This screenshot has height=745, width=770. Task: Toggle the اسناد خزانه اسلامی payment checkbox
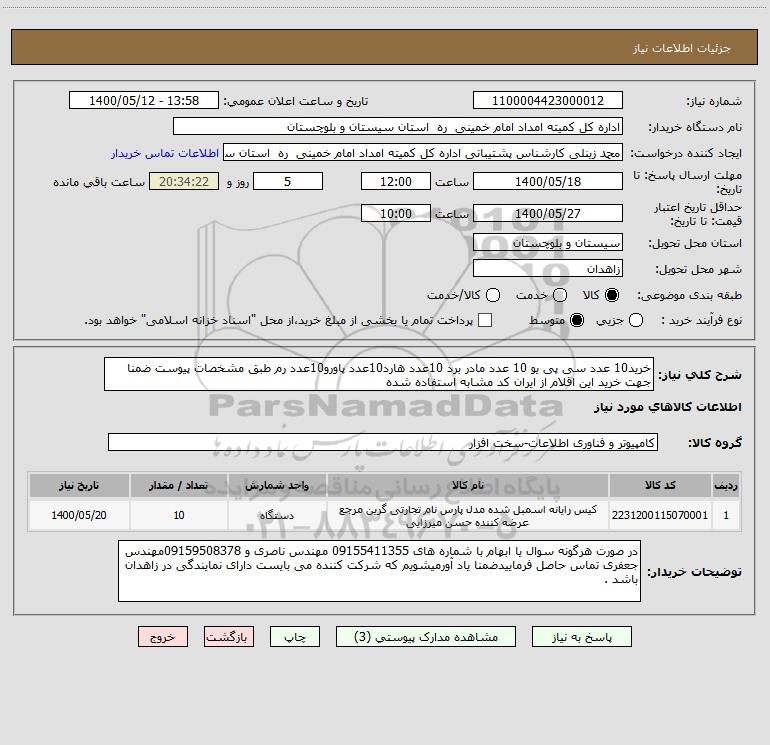pos(485,320)
